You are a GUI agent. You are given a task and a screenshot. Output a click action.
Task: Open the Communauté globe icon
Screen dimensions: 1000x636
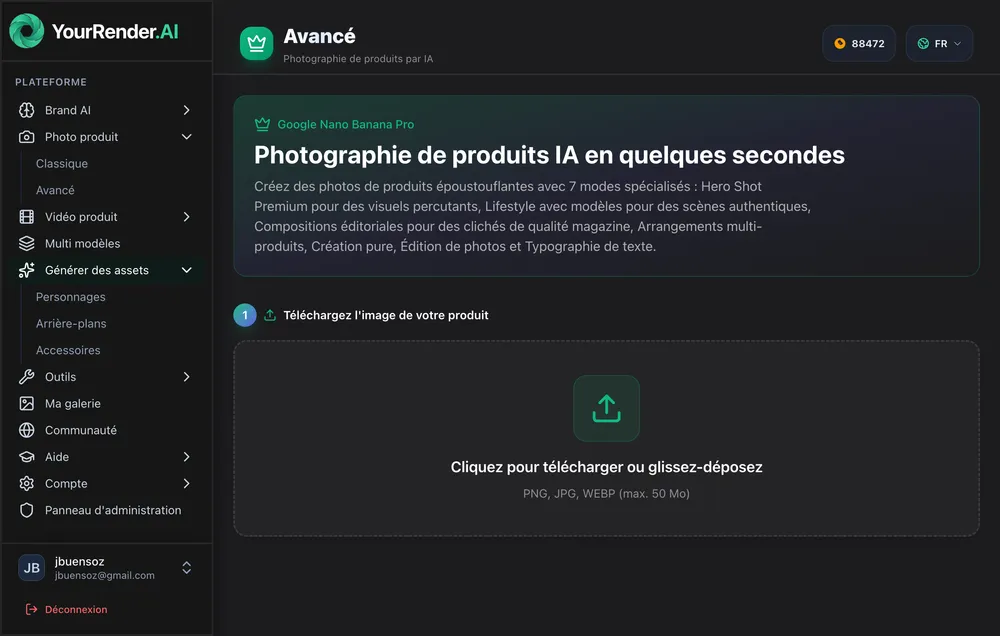[24, 430]
